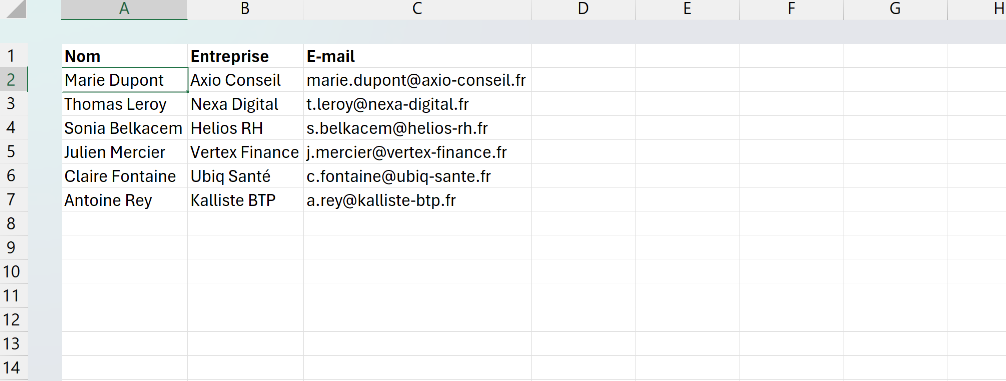This screenshot has height=381, width=1006.
Task: Select row 8 header
Action: tap(14, 224)
